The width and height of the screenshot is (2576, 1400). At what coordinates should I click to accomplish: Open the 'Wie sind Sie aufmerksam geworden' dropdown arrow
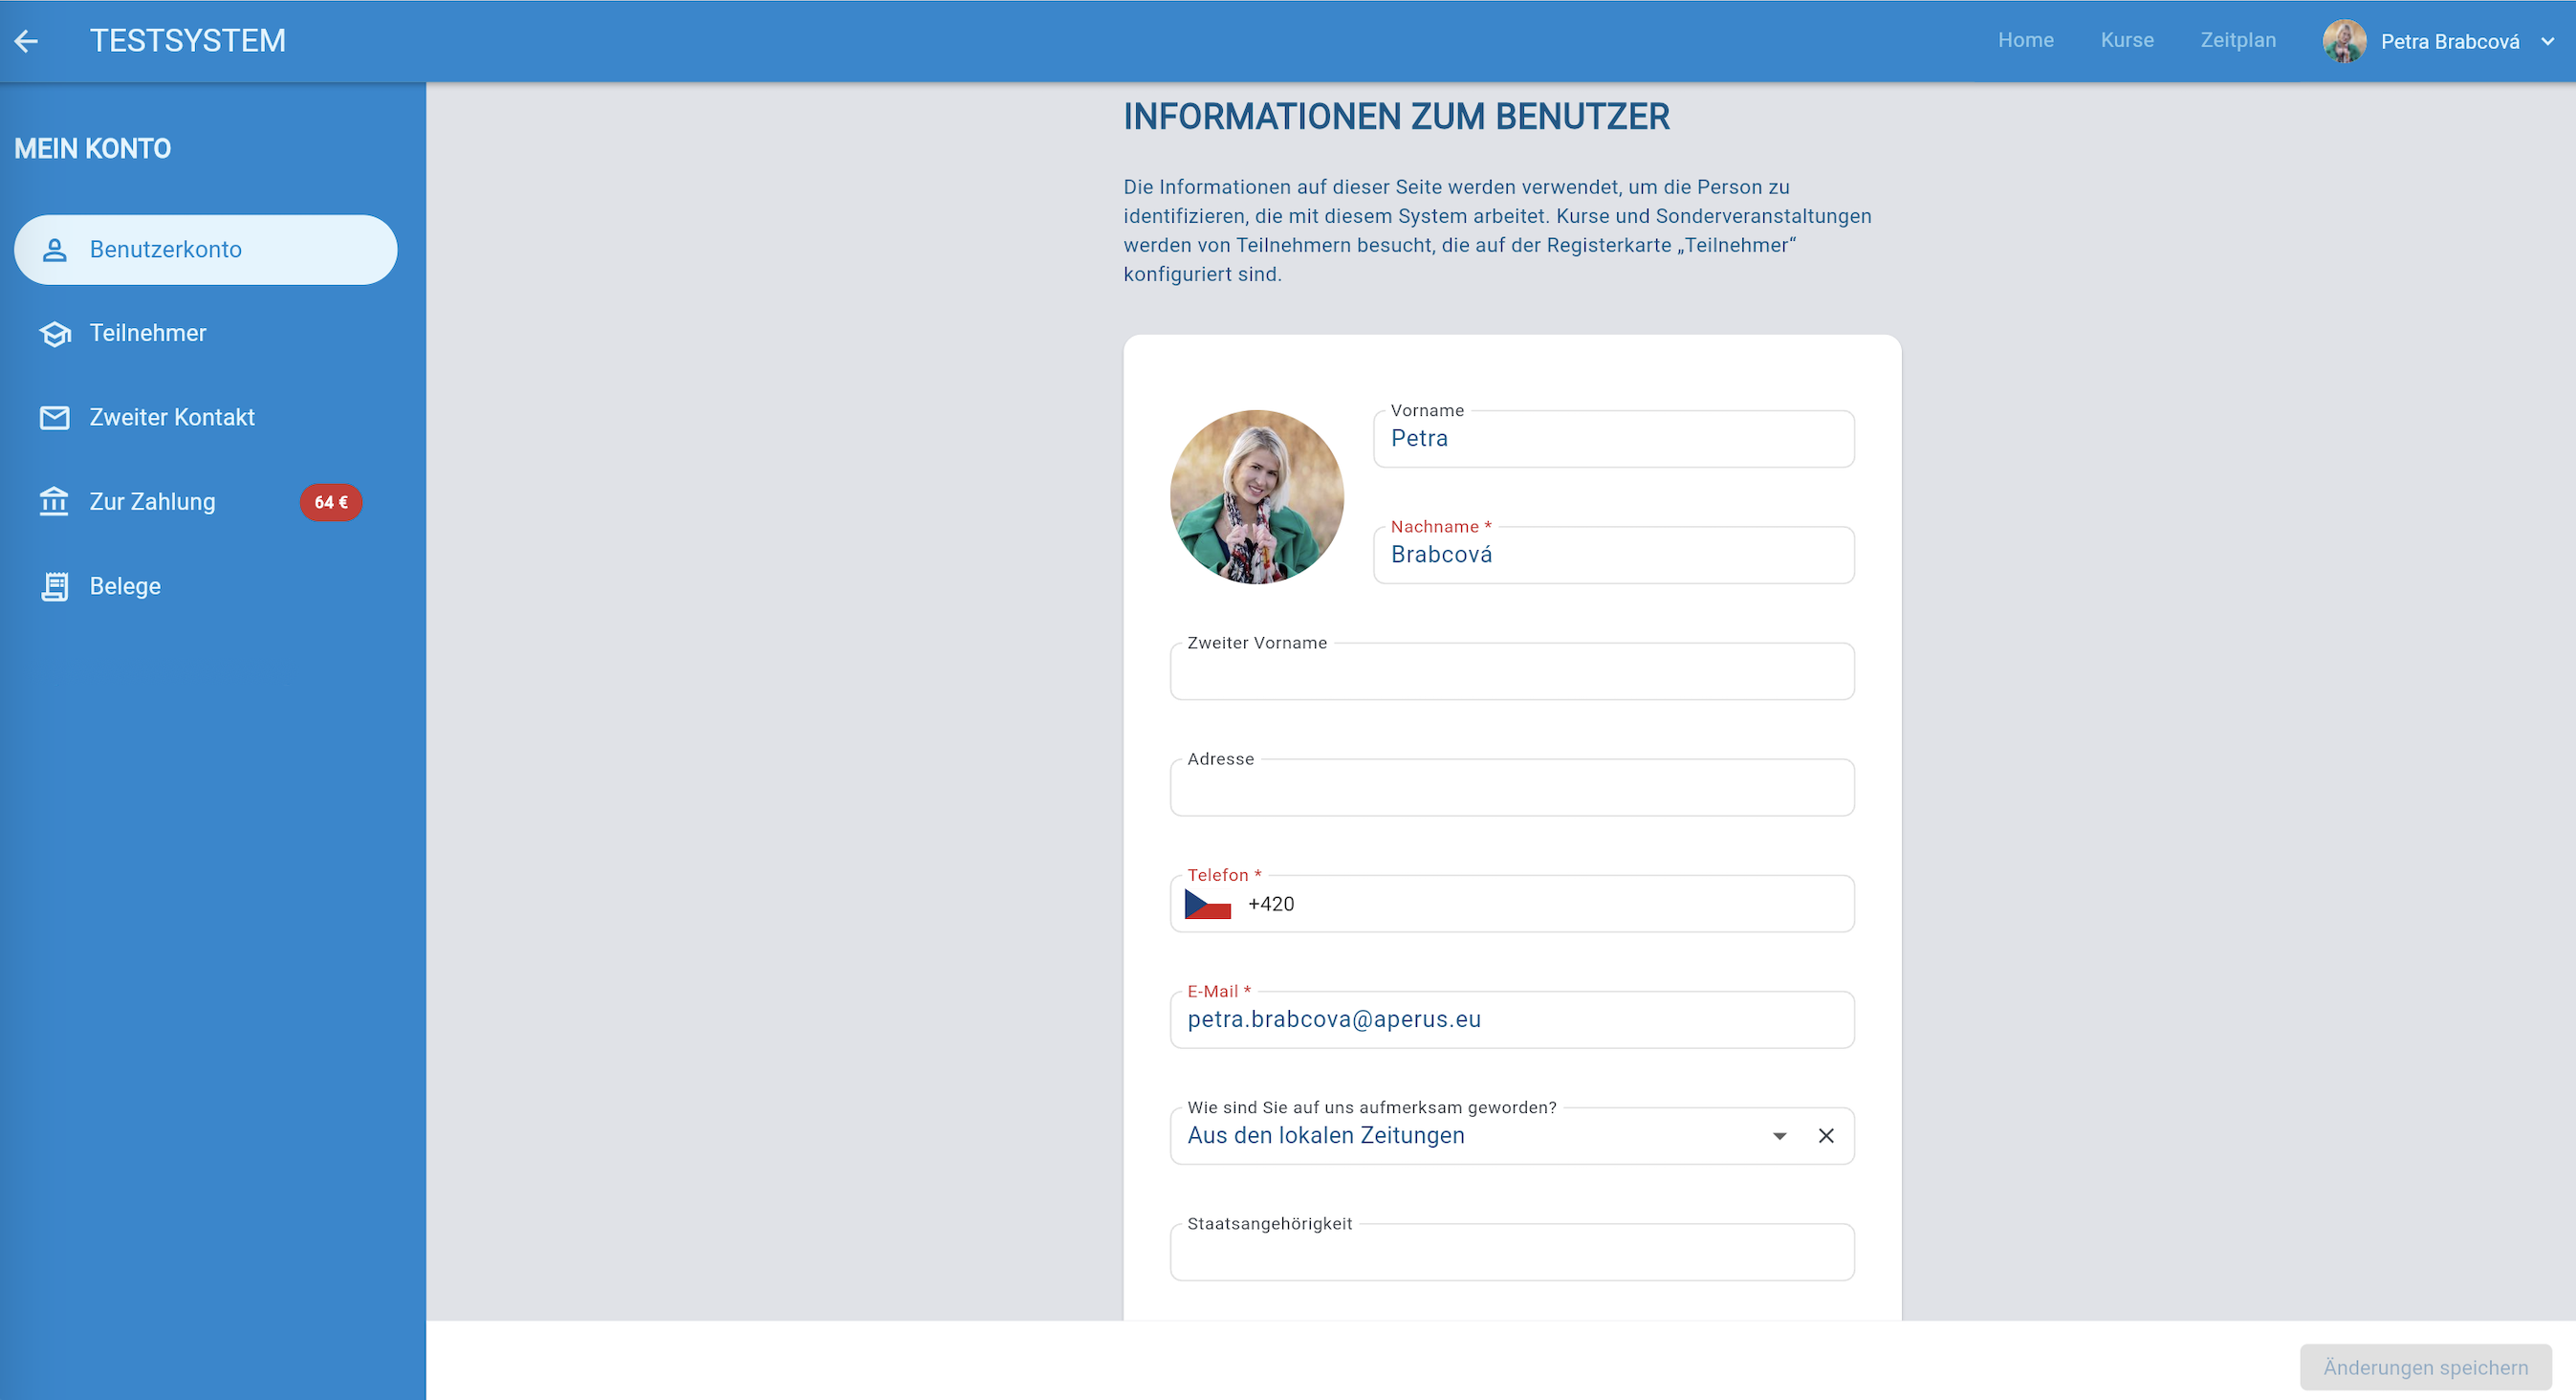(x=1779, y=1136)
